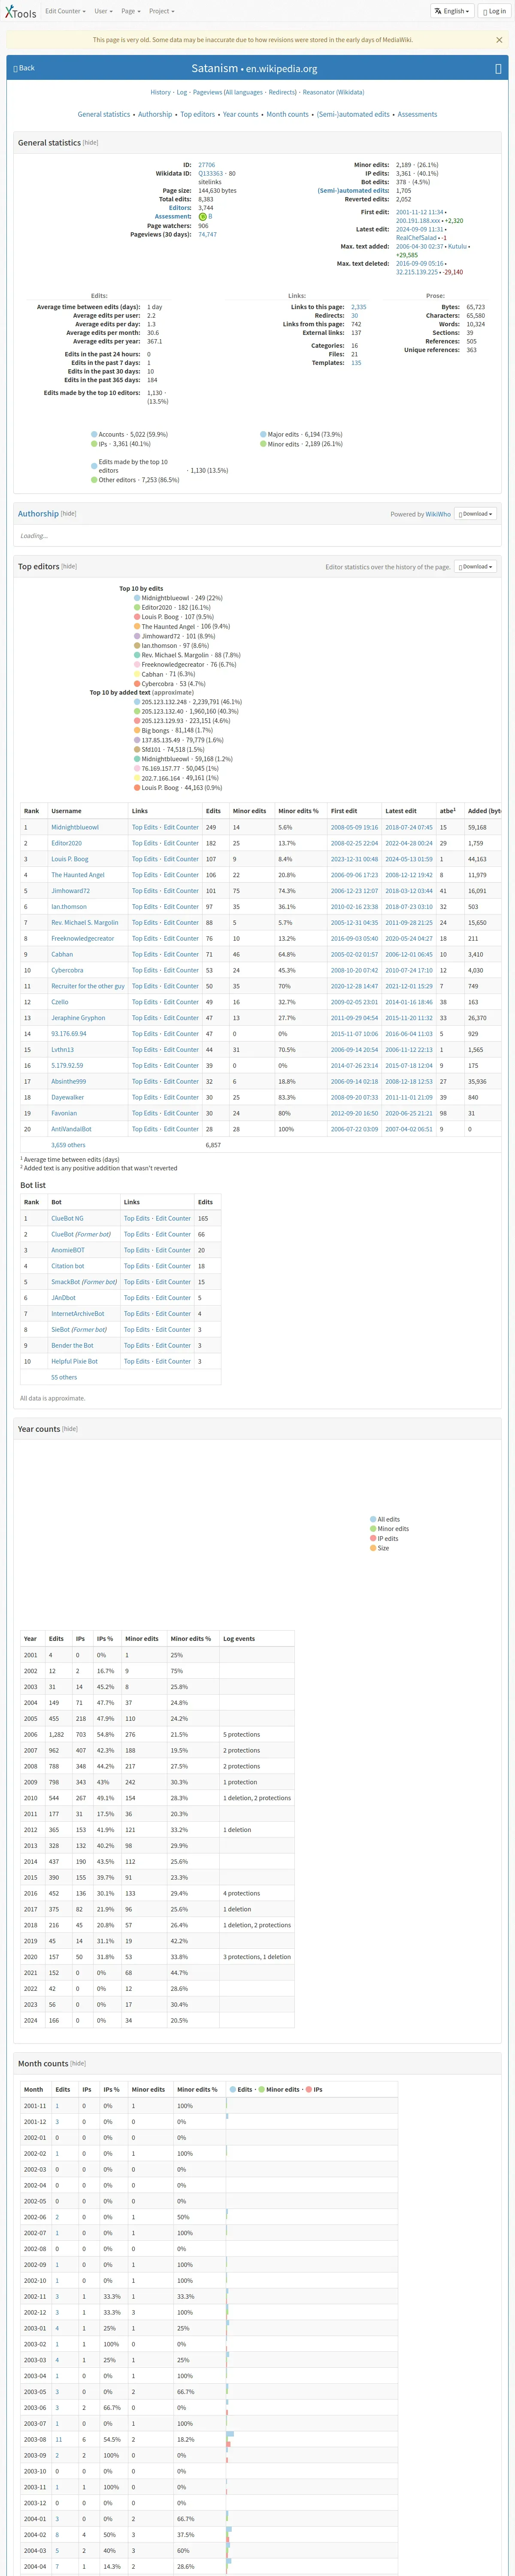
Task: Click blue Accounts legend swatch
Action: (x=94, y=435)
